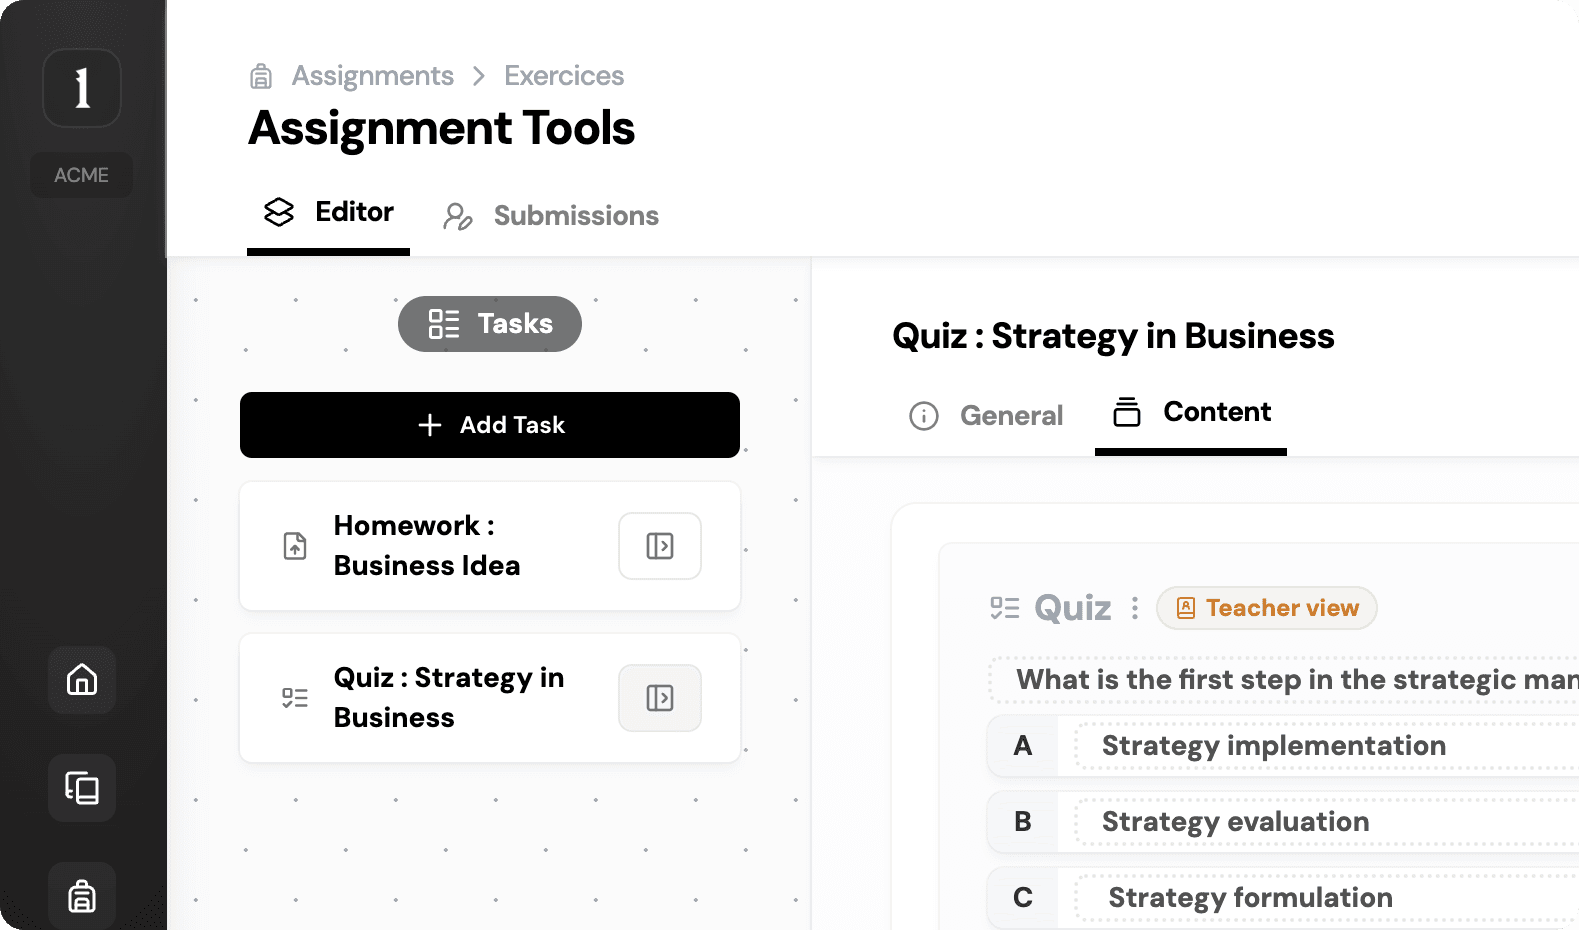The height and width of the screenshot is (930, 1579).
Task: Switch to the Editor tab
Action: [x=329, y=213]
